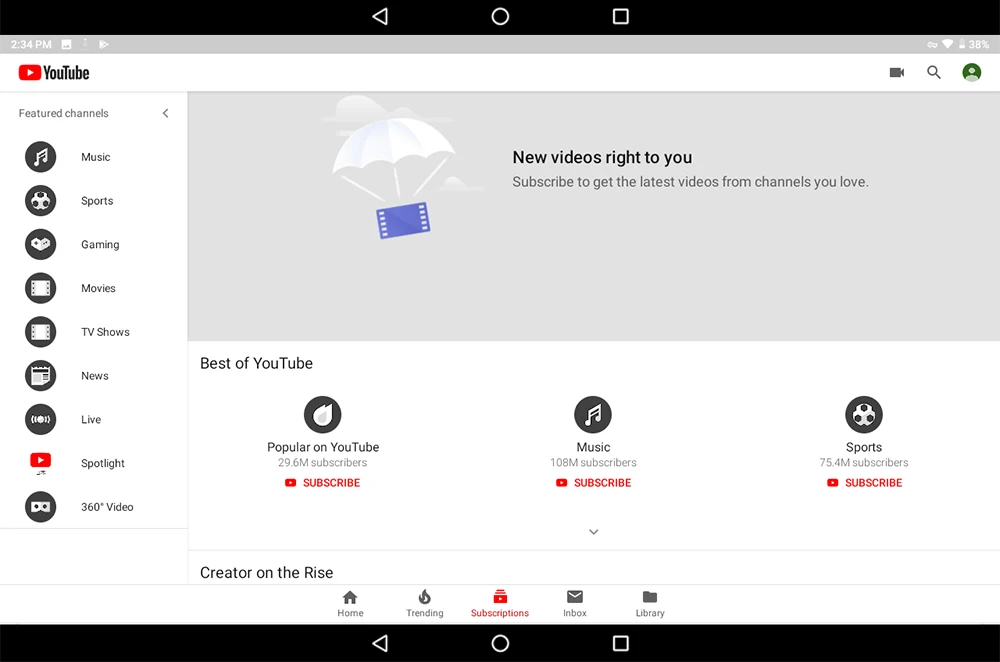Image resolution: width=1000 pixels, height=662 pixels.
Task: Select the 360° Video headset icon
Action: (x=40, y=507)
